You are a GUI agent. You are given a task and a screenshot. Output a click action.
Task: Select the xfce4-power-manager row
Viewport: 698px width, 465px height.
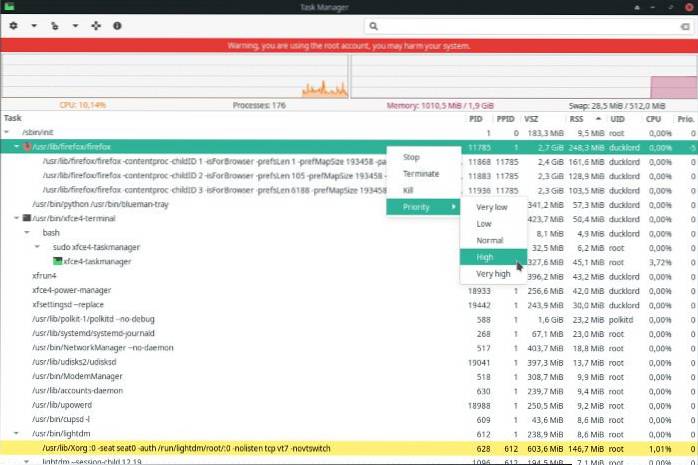pos(349,290)
